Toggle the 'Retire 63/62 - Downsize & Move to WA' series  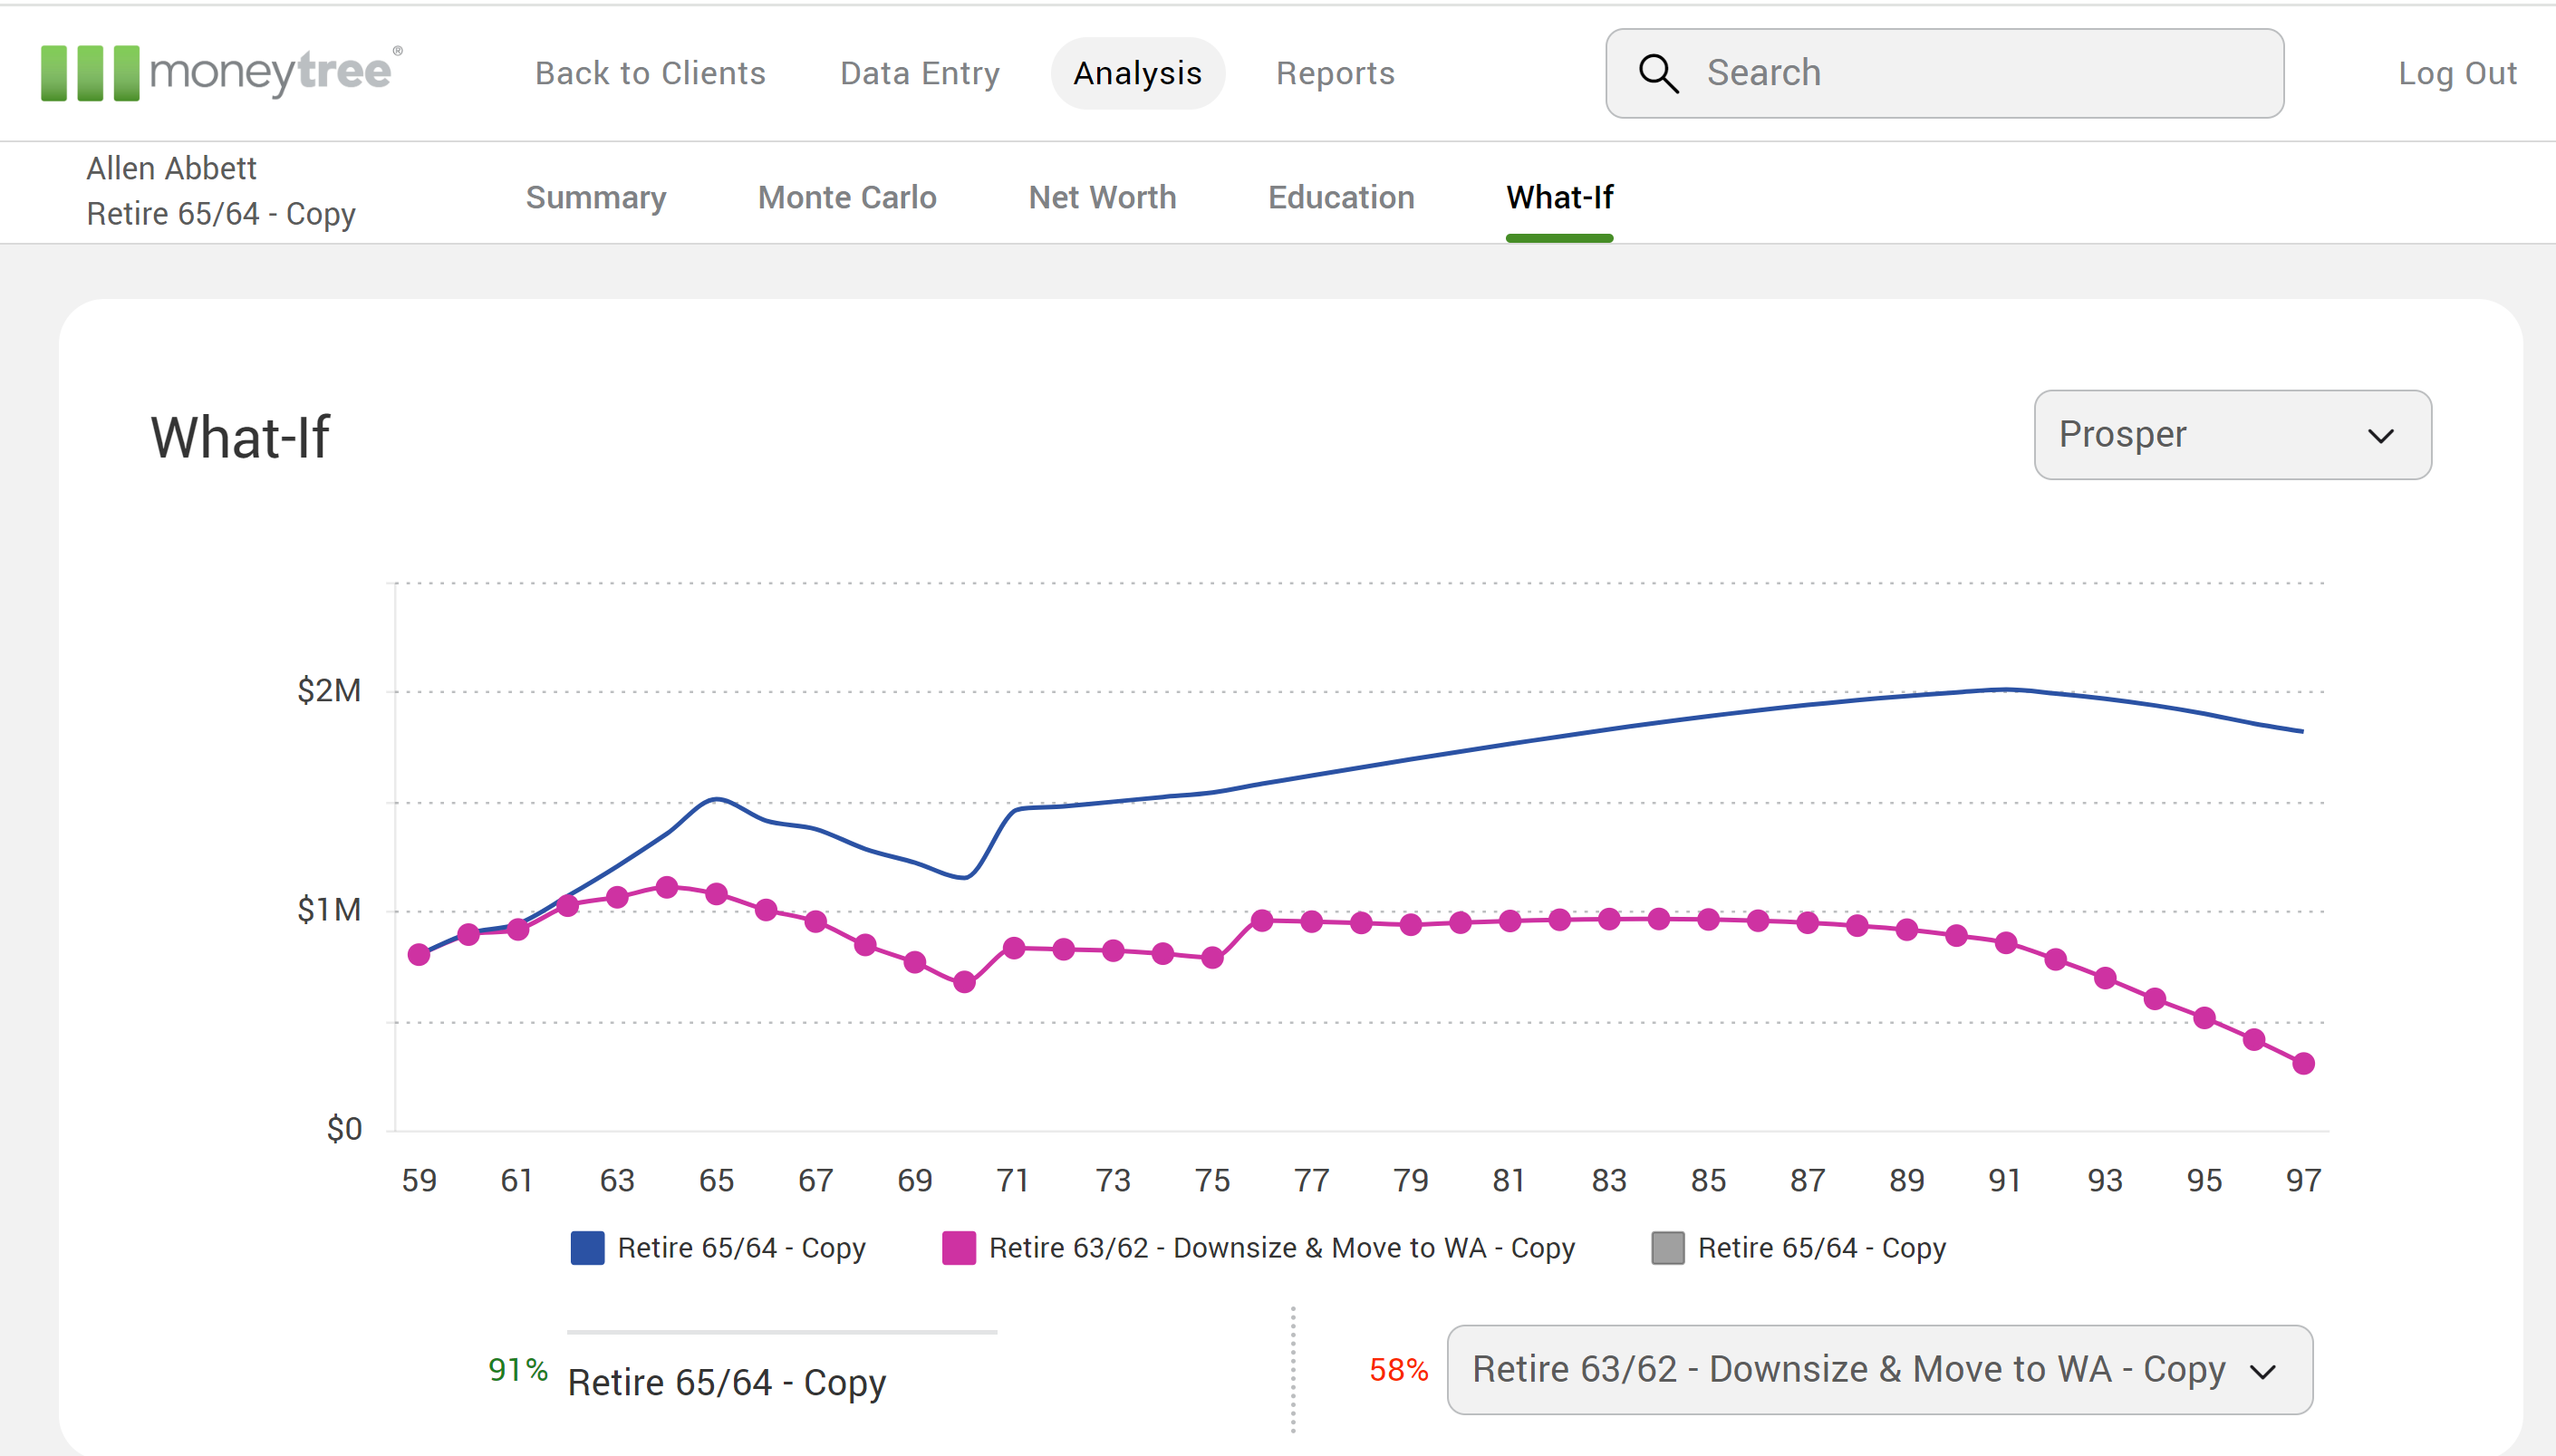1281,1247
